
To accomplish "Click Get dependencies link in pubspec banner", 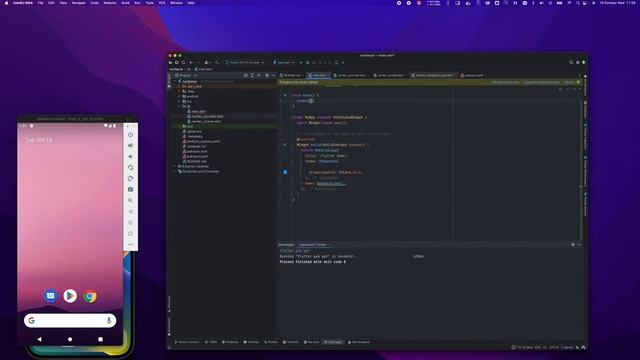I will [x=505, y=82].
